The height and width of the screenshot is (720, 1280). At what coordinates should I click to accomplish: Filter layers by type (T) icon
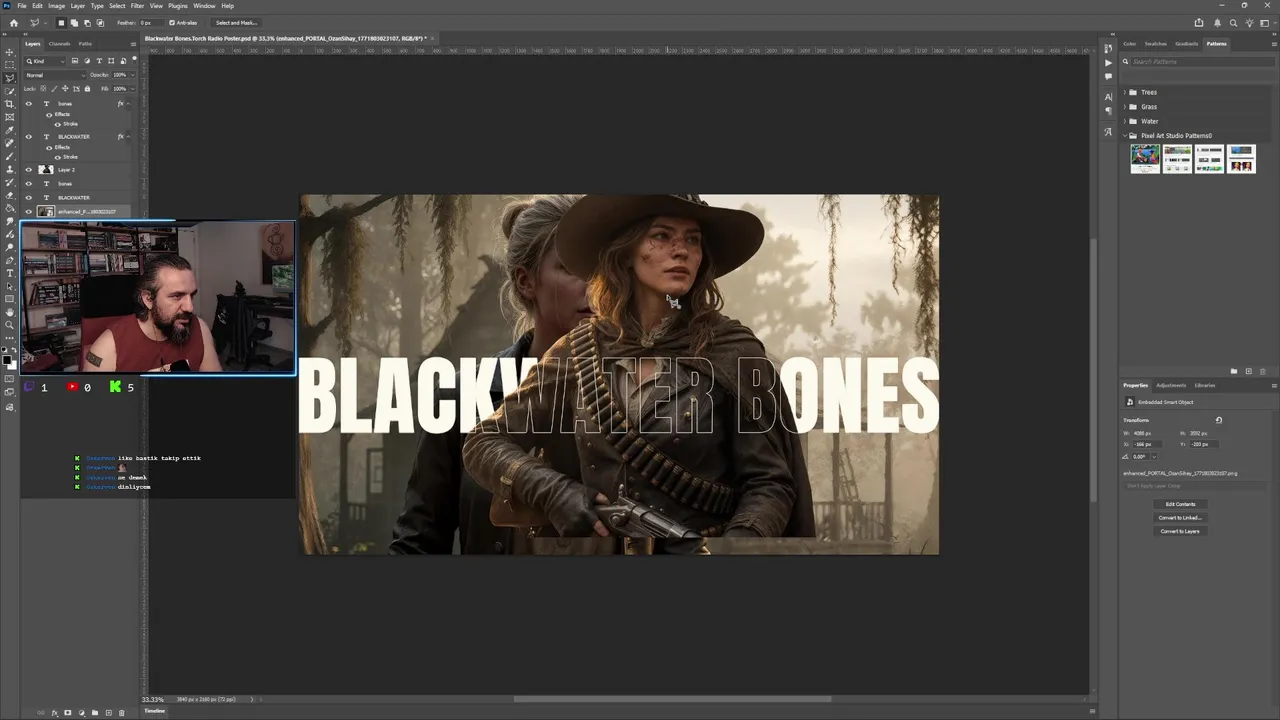click(x=99, y=61)
